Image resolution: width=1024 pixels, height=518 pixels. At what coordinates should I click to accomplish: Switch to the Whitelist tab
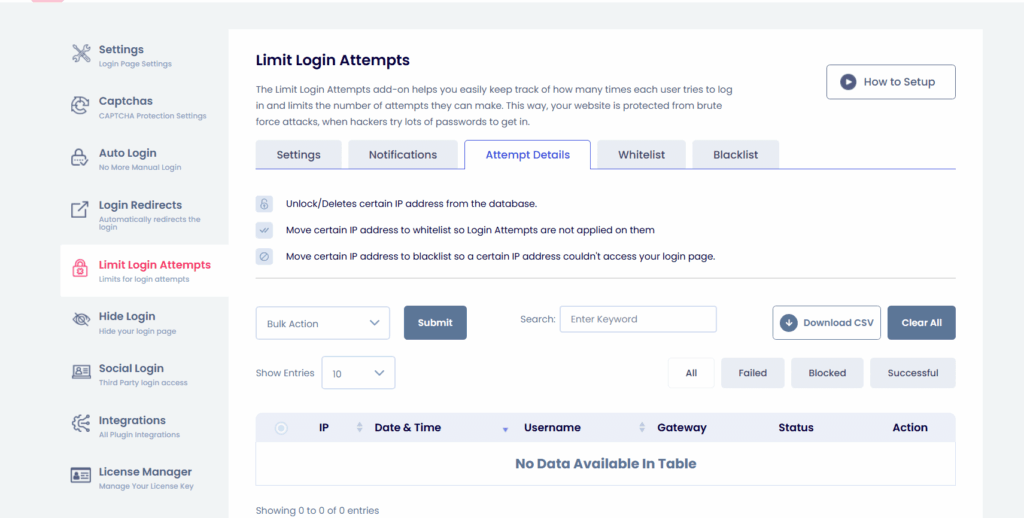[x=640, y=155]
